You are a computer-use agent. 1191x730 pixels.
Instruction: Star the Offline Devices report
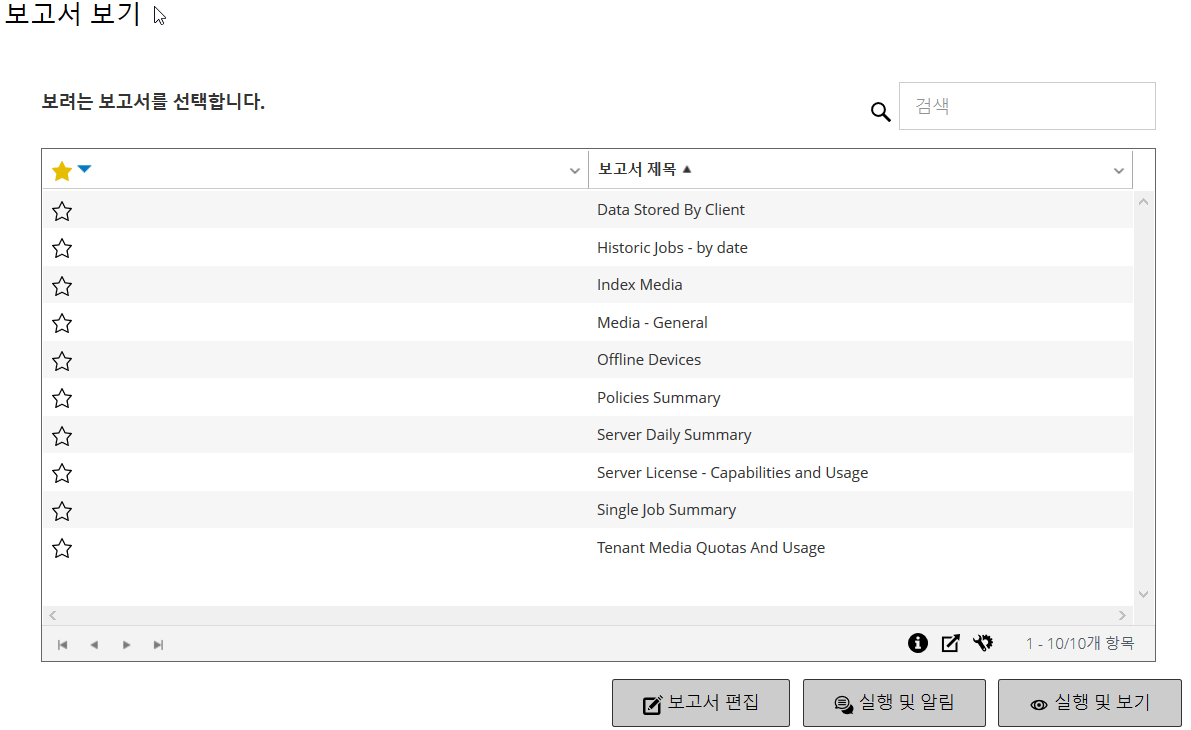coord(62,361)
